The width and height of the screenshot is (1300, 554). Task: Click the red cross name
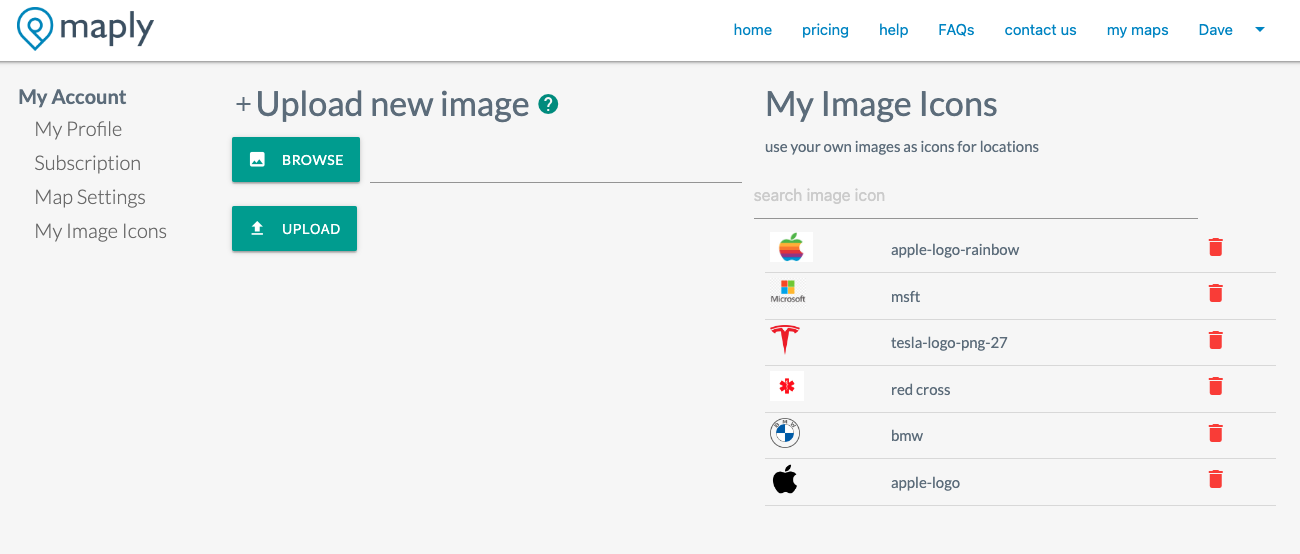point(921,390)
